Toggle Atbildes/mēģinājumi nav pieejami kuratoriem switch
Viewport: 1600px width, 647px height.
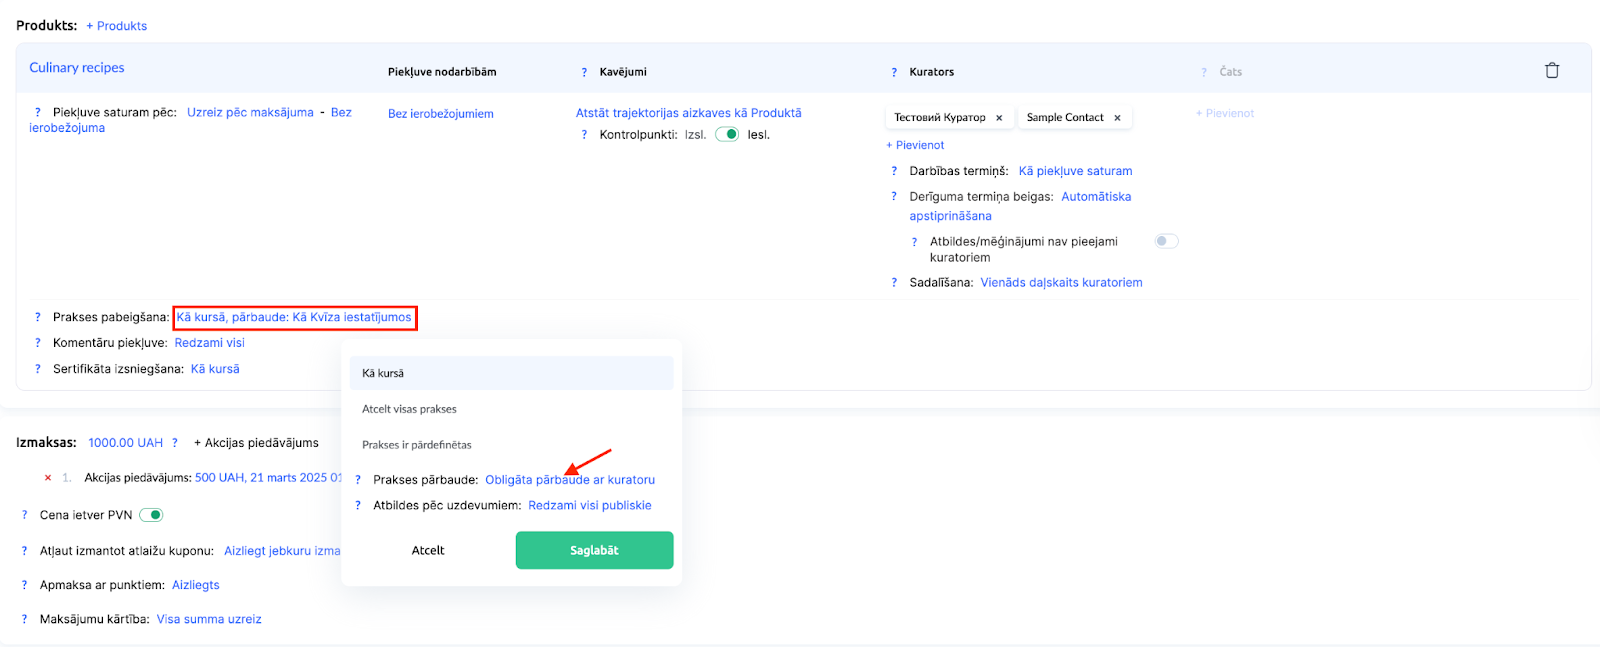[1166, 241]
